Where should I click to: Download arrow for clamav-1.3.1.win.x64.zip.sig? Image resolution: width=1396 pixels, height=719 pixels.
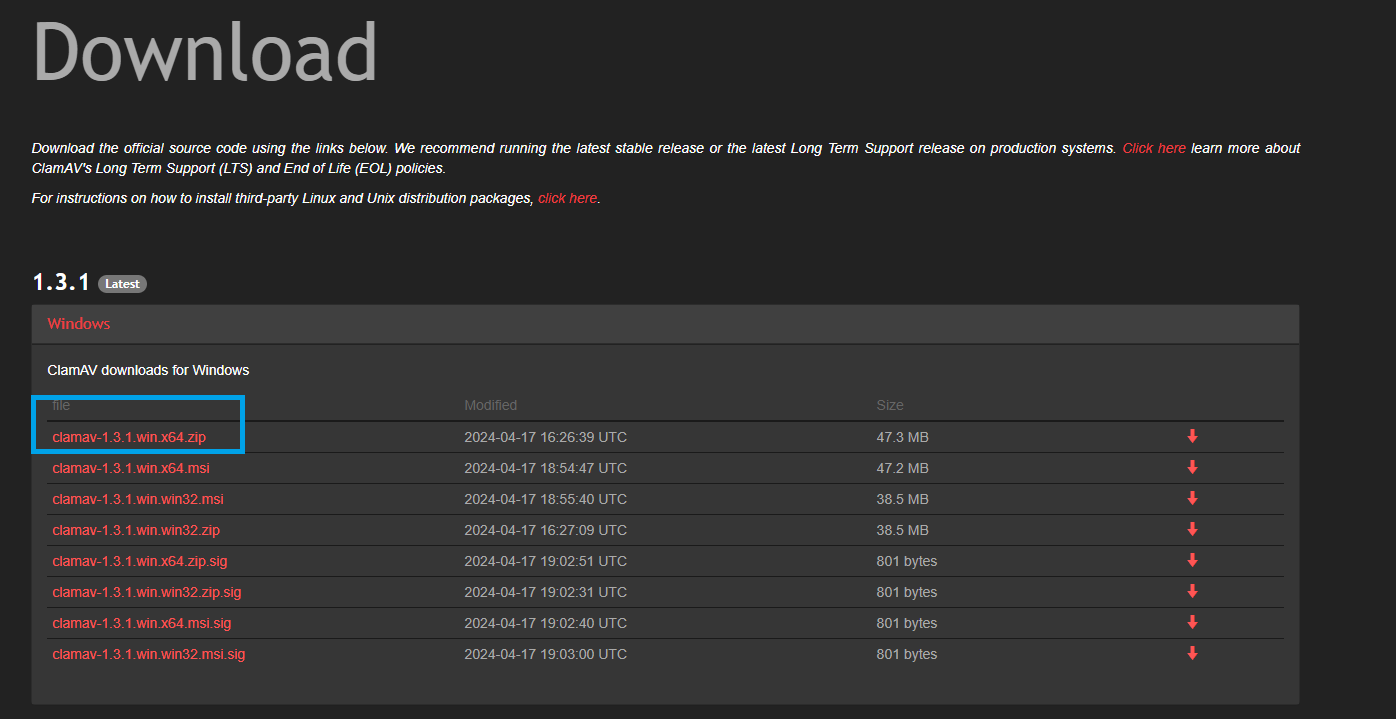point(1192,560)
